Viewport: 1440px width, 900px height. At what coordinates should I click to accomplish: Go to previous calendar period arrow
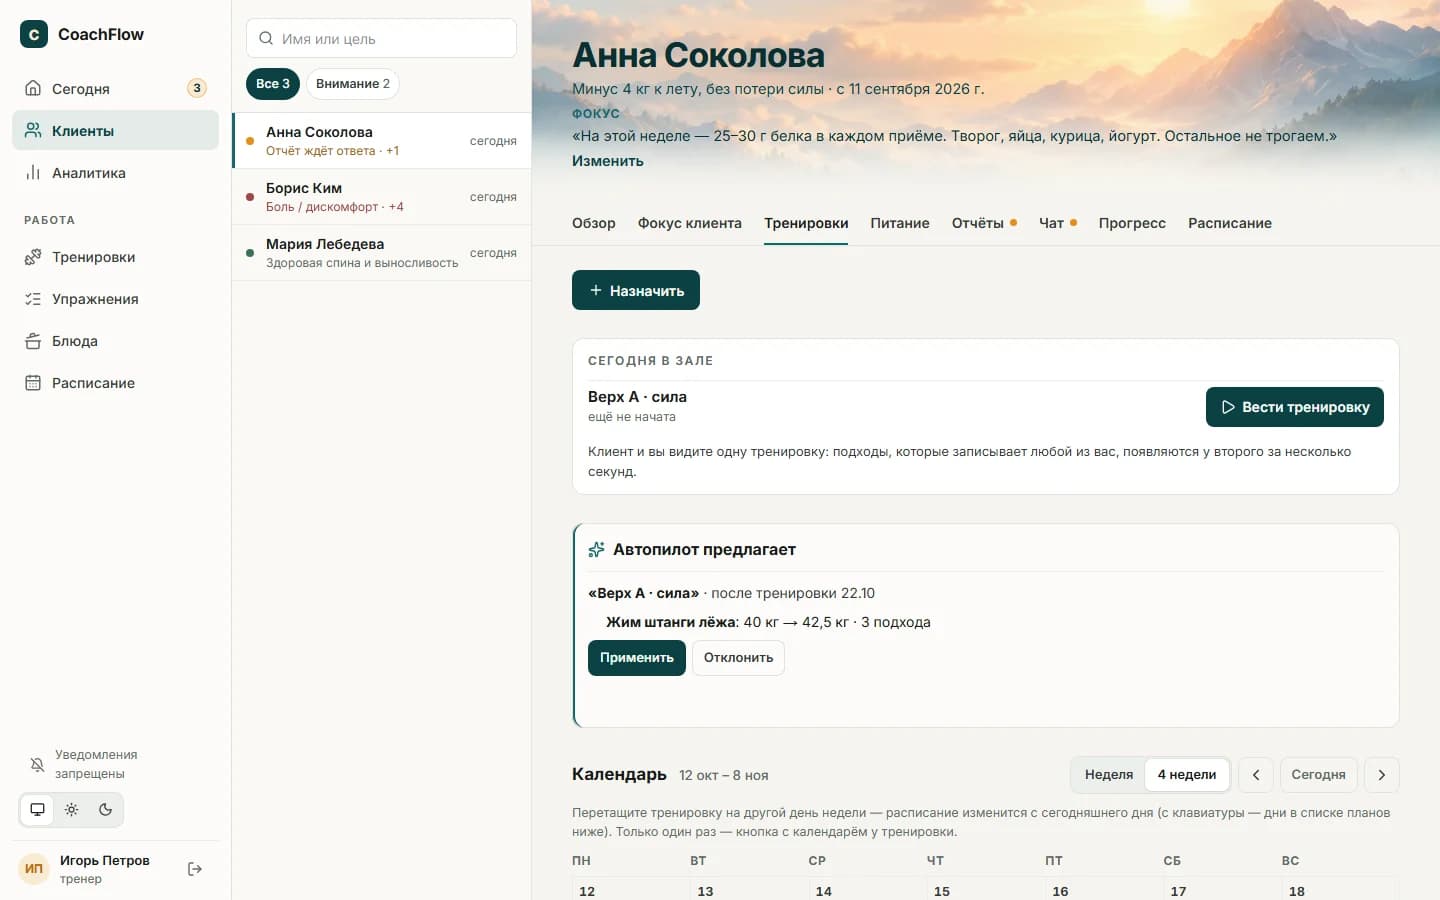click(1256, 774)
